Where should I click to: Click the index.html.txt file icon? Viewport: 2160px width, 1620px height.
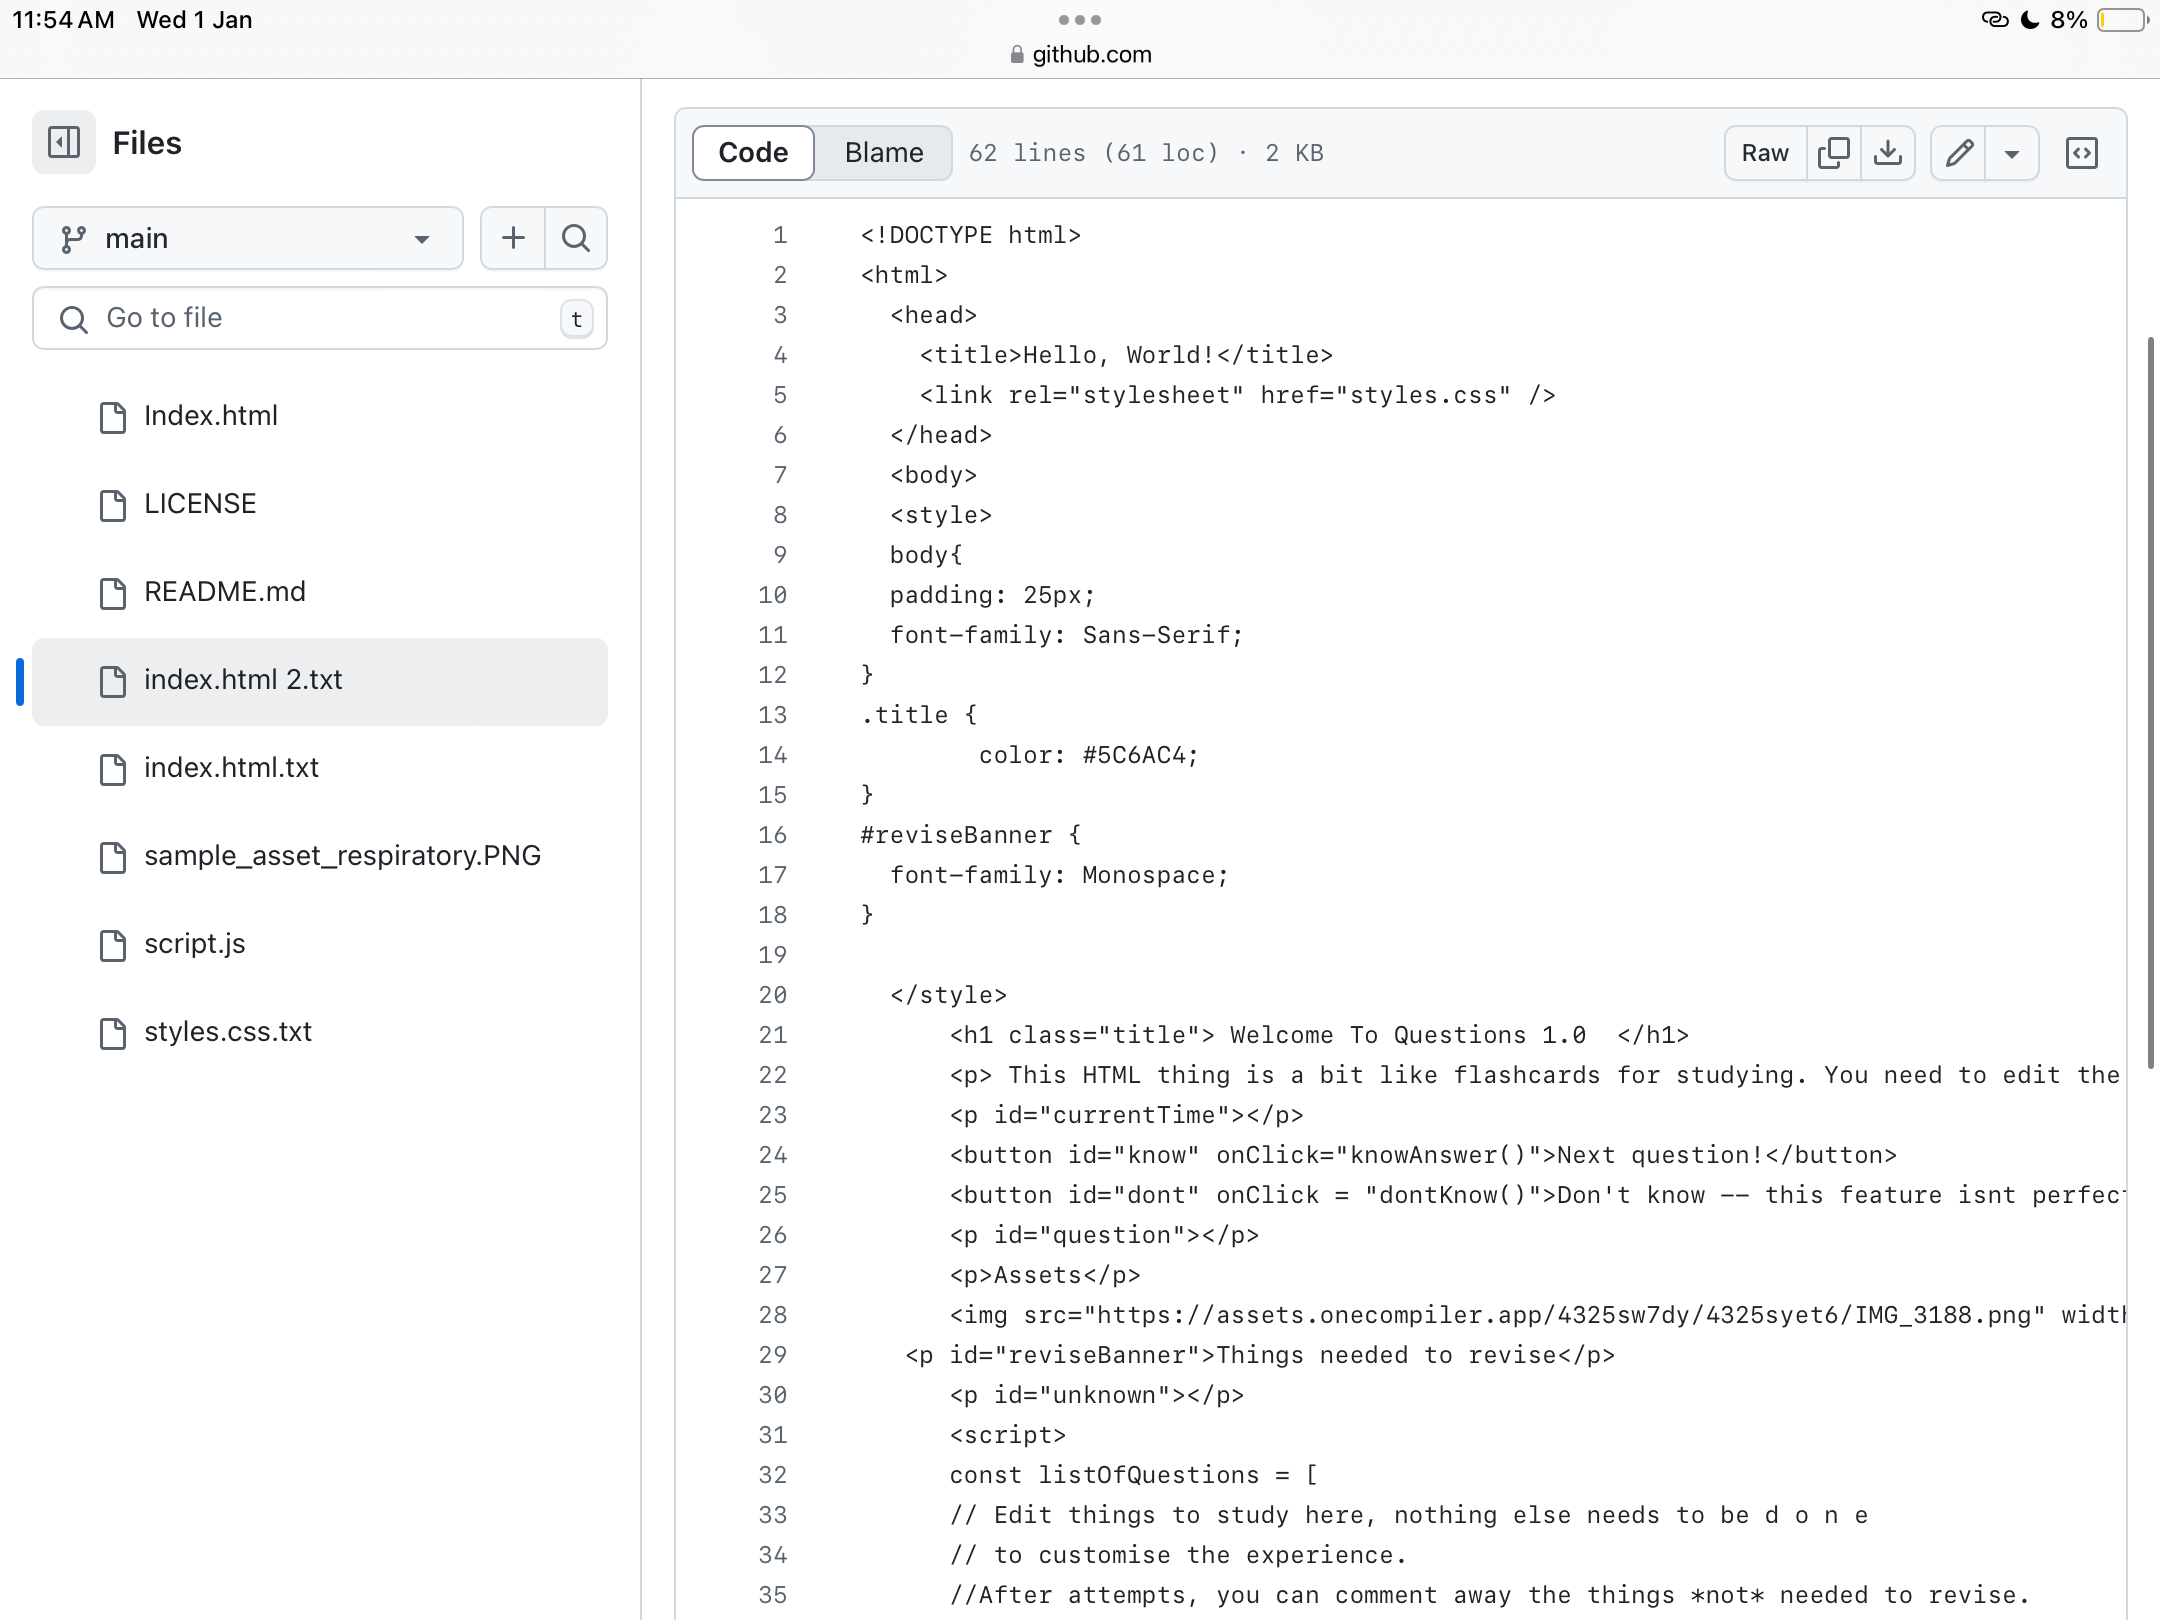[113, 769]
